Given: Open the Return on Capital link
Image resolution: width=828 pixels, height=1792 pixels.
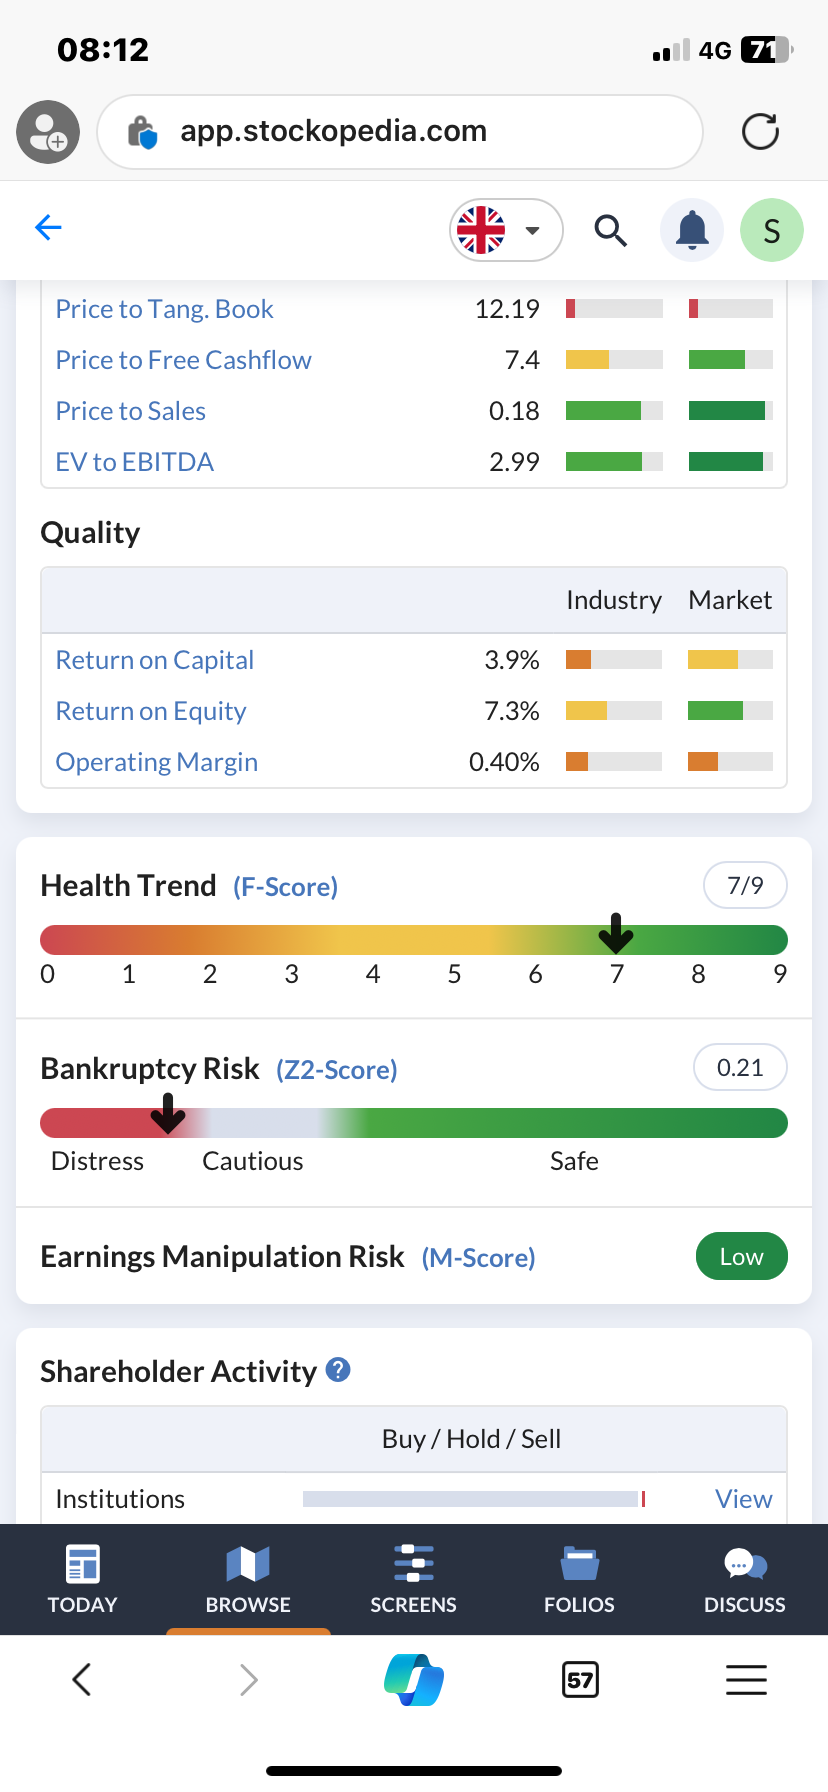Looking at the screenshot, I should (x=155, y=660).
